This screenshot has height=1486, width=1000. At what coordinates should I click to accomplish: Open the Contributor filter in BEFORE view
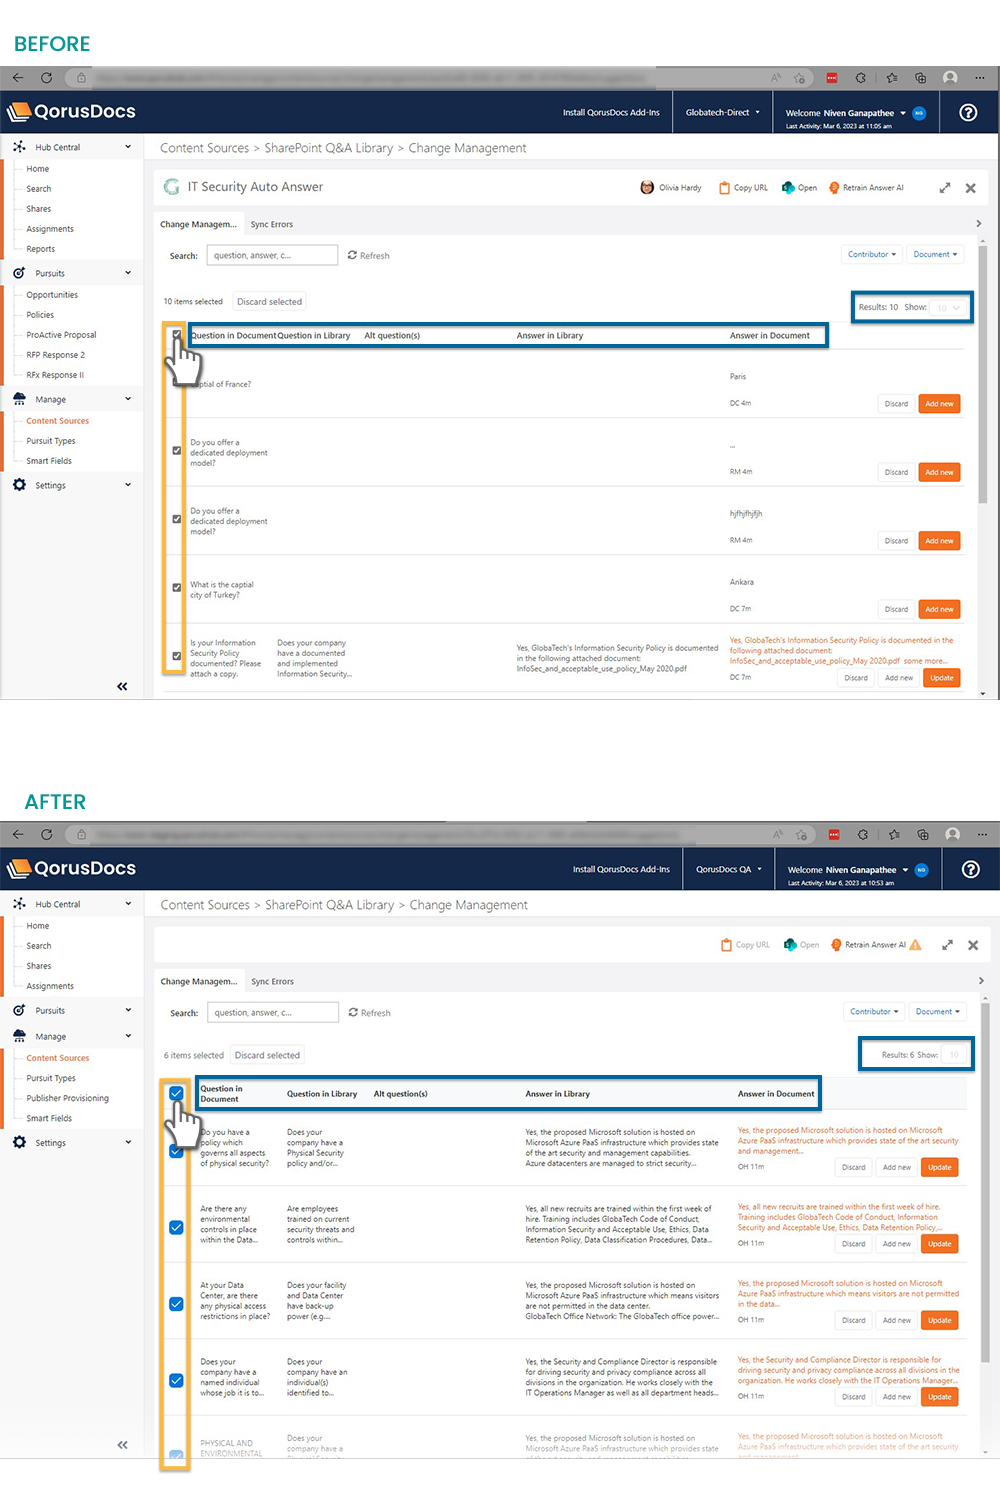(x=872, y=254)
